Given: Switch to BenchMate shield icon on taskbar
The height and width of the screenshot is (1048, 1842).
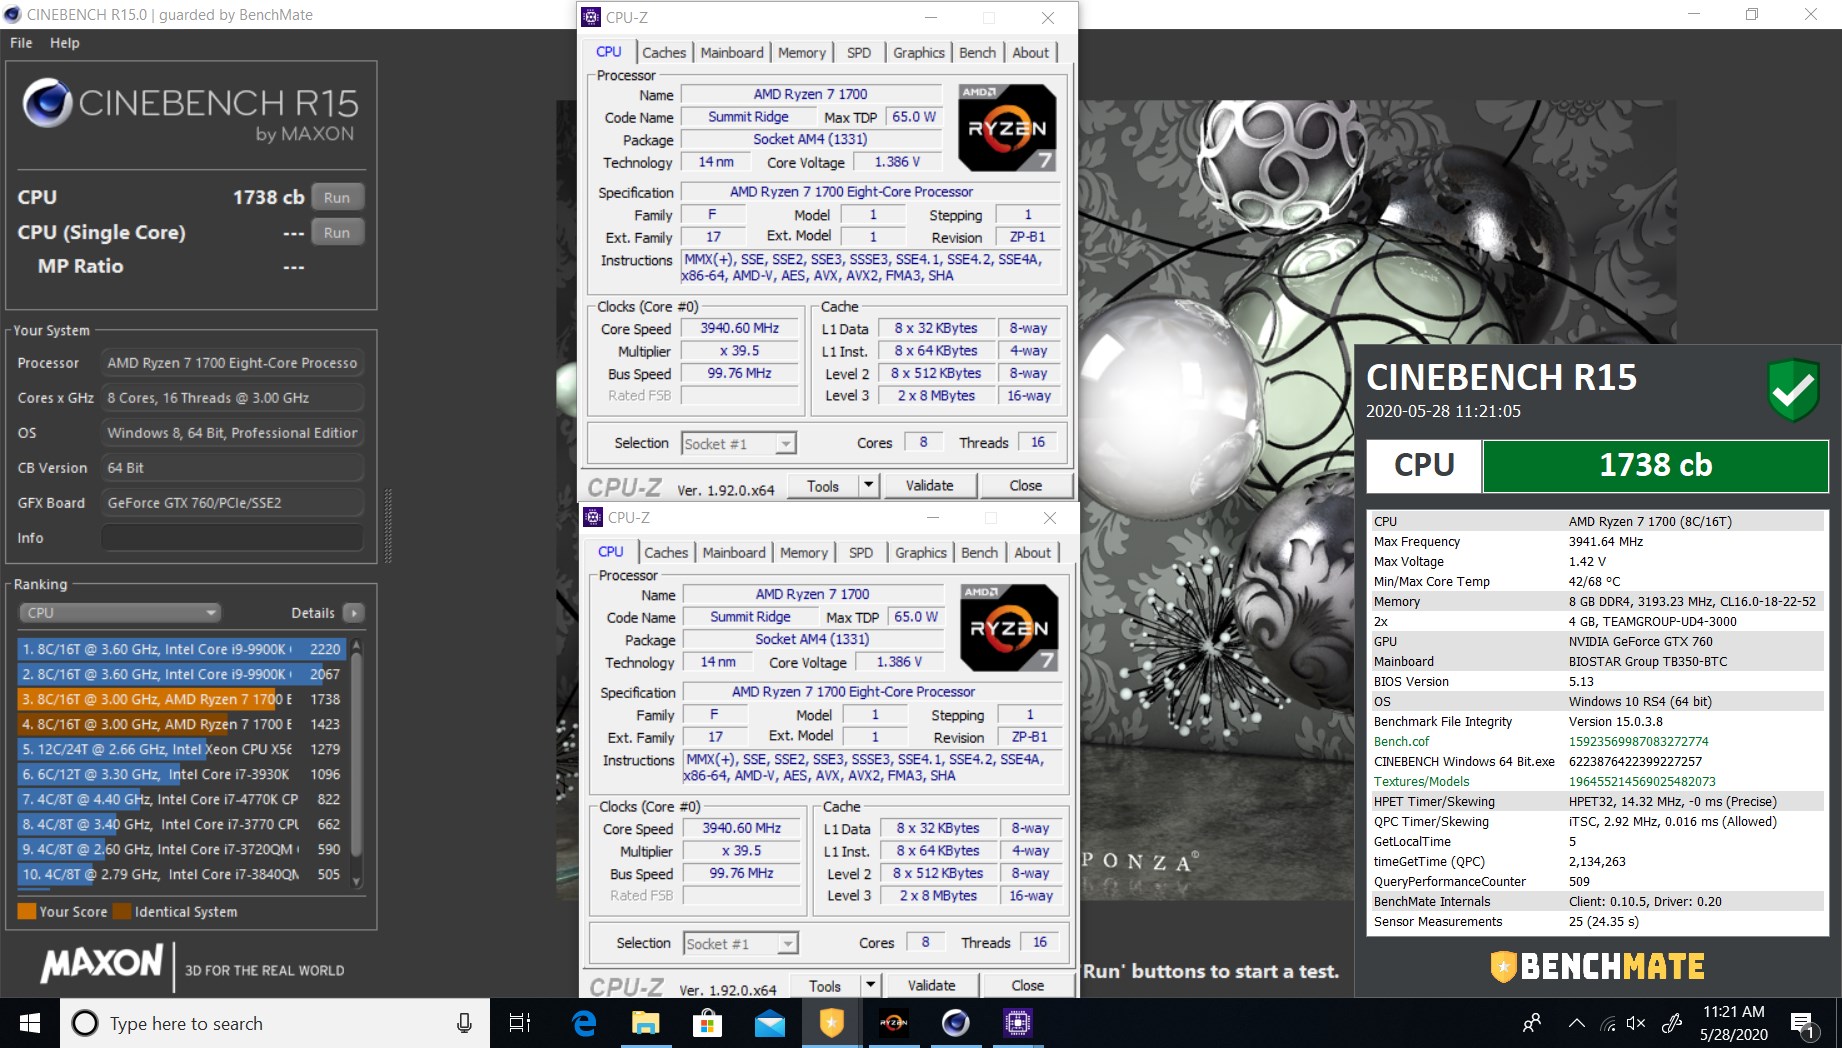Looking at the screenshot, I should pyautogui.click(x=832, y=1022).
